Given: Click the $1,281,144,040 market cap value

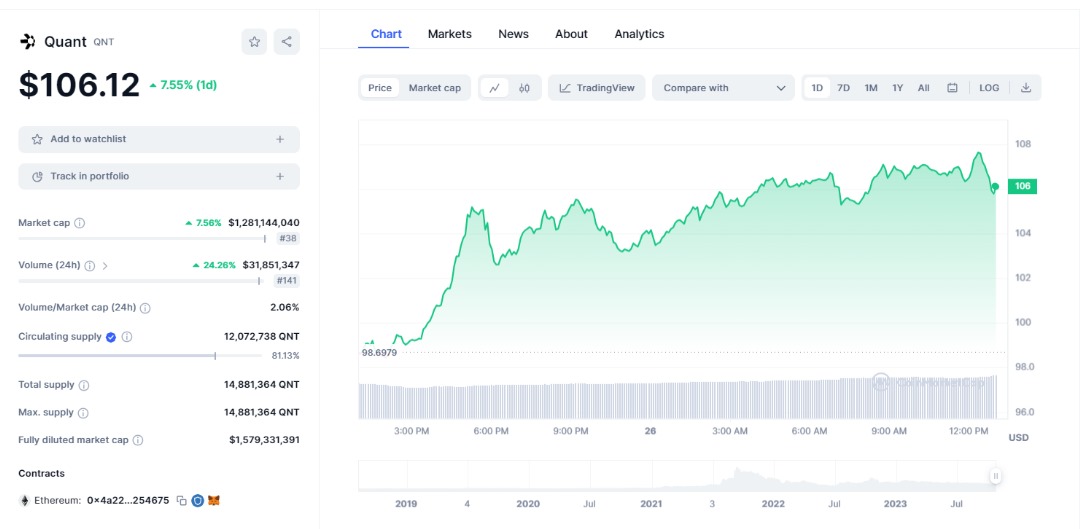Looking at the screenshot, I should (x=264, y=223).
